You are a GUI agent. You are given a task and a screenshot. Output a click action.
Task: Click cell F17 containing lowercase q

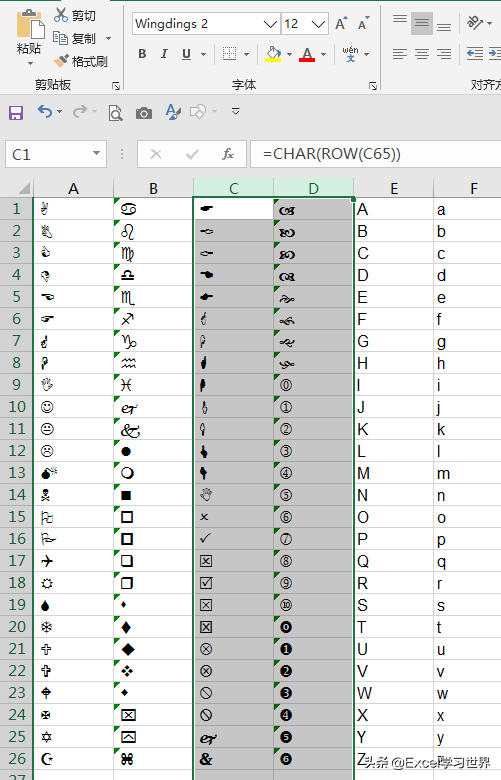[467, 561]
